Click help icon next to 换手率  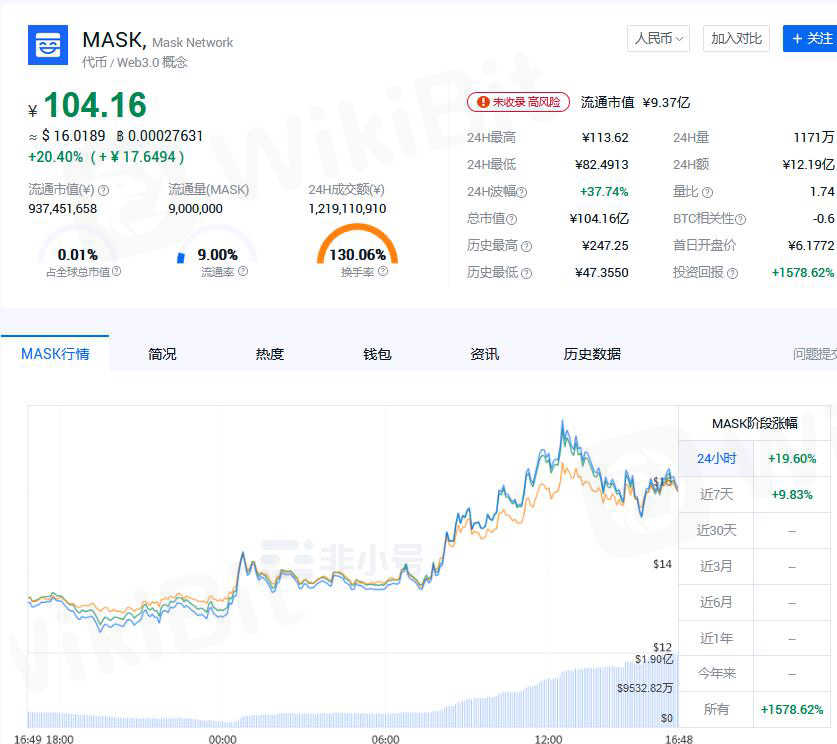(383, 271)
